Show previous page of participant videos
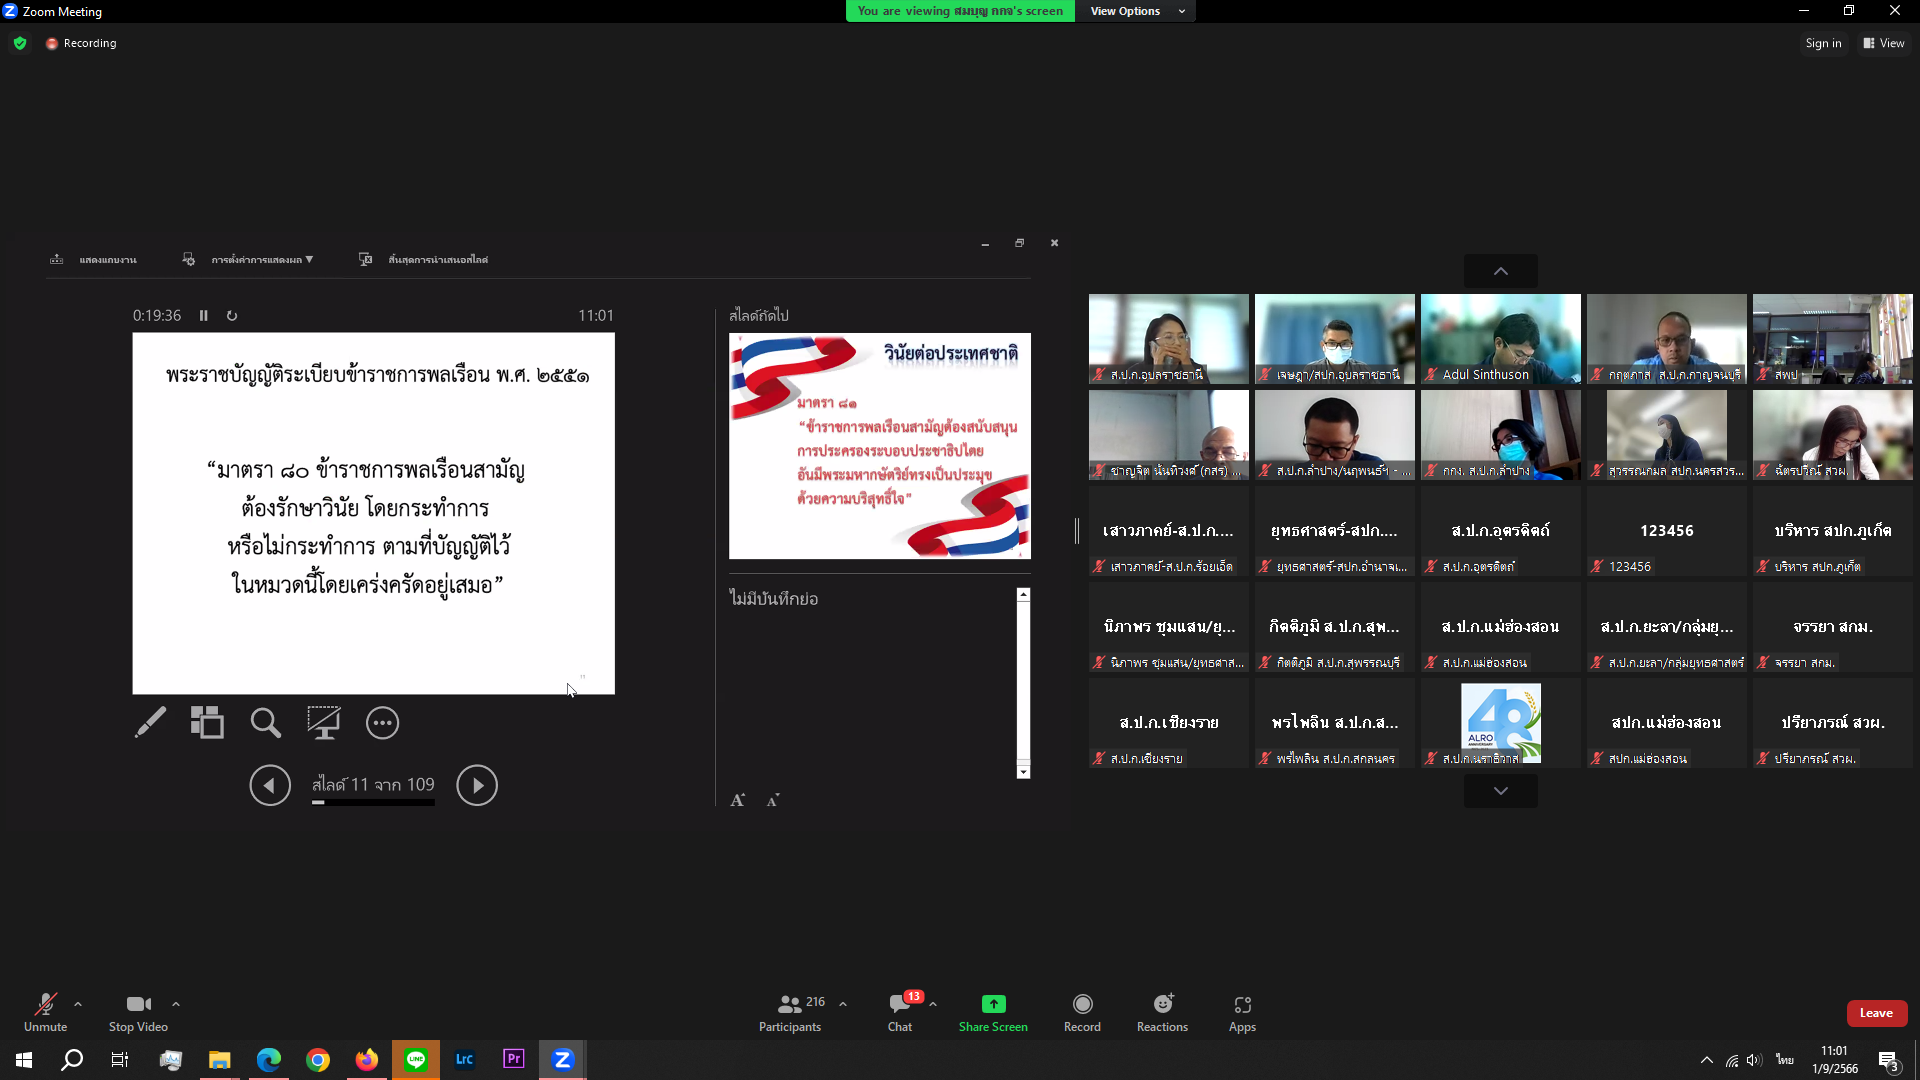Viewport: 1920px width, 1080px height. click(1500, 271)
